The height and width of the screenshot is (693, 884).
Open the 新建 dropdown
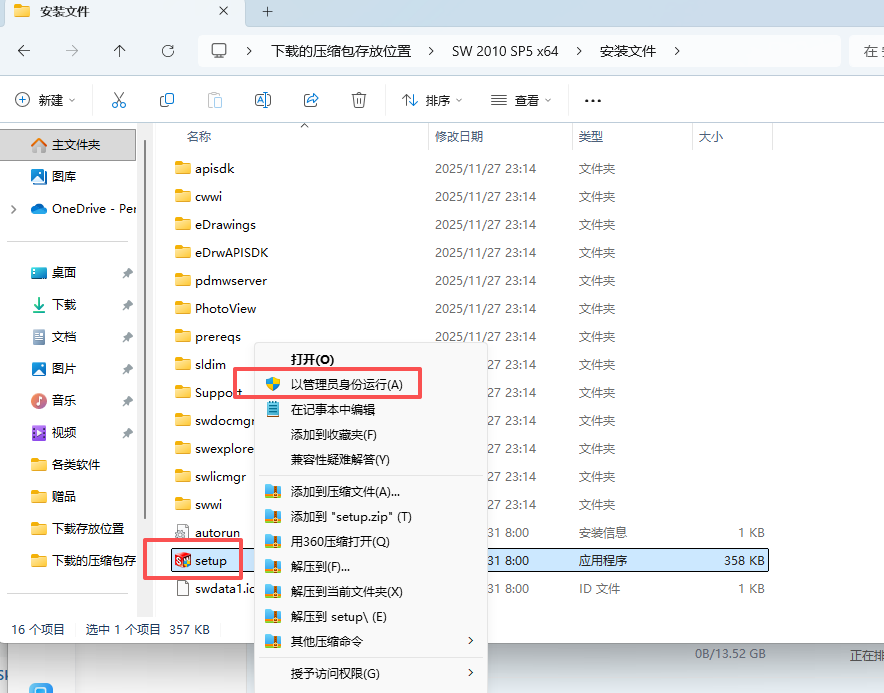click(44, 100)
